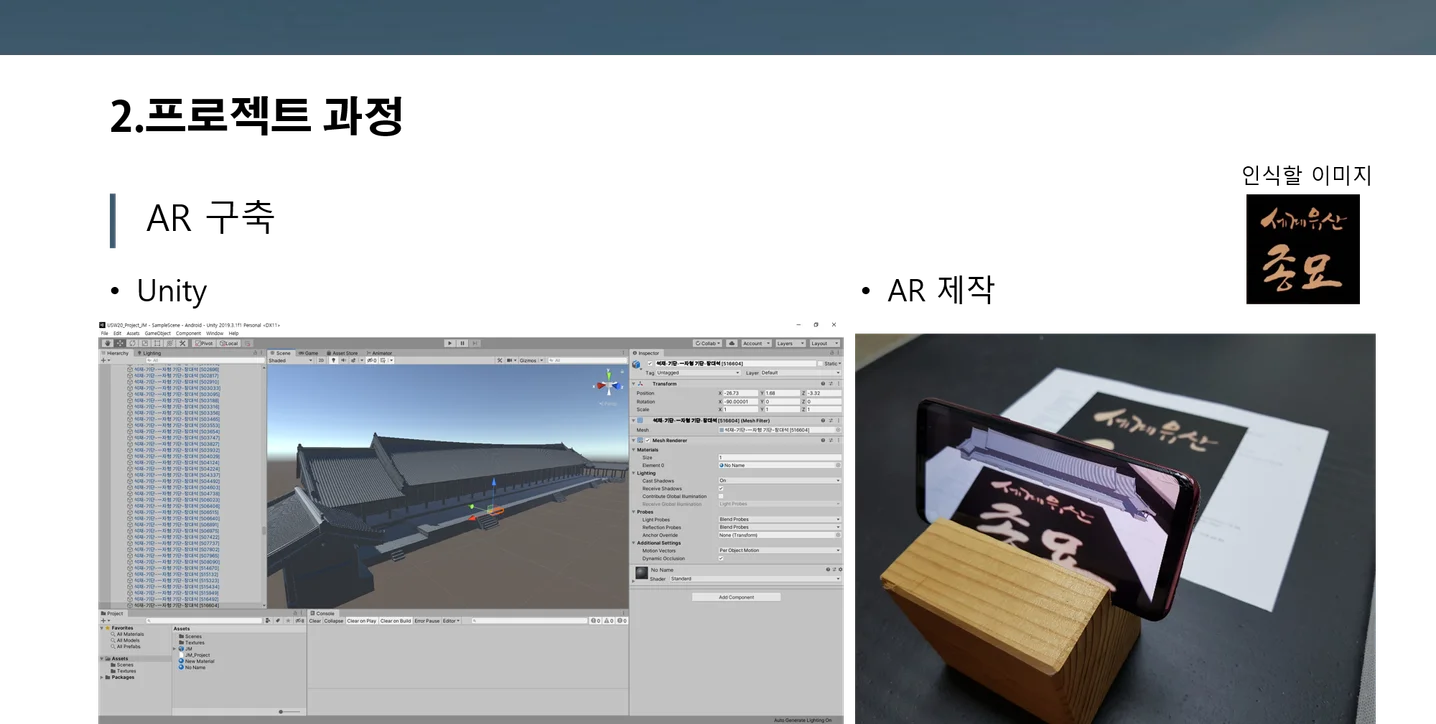This screenshot has height=724, width=1436.
Task: Switch to the Lighting tab
Action: coord(149,353)
